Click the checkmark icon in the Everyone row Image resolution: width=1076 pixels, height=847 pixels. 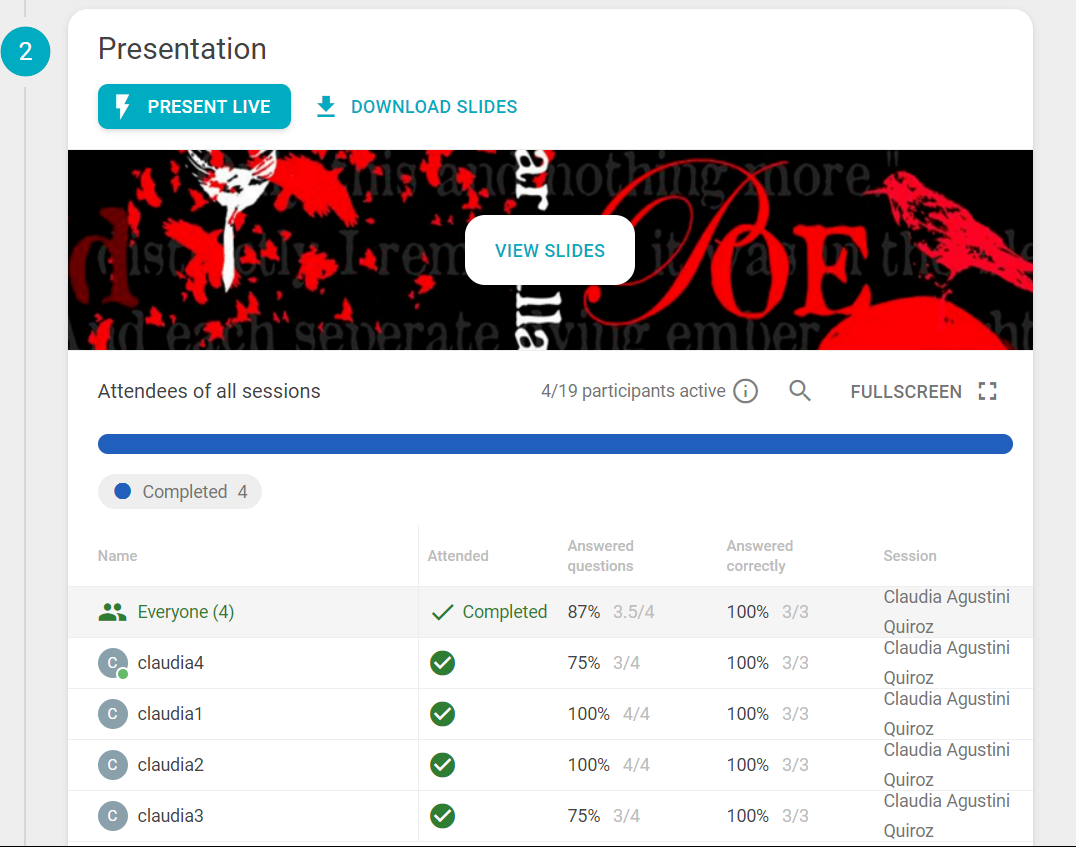tap(443, 612)
